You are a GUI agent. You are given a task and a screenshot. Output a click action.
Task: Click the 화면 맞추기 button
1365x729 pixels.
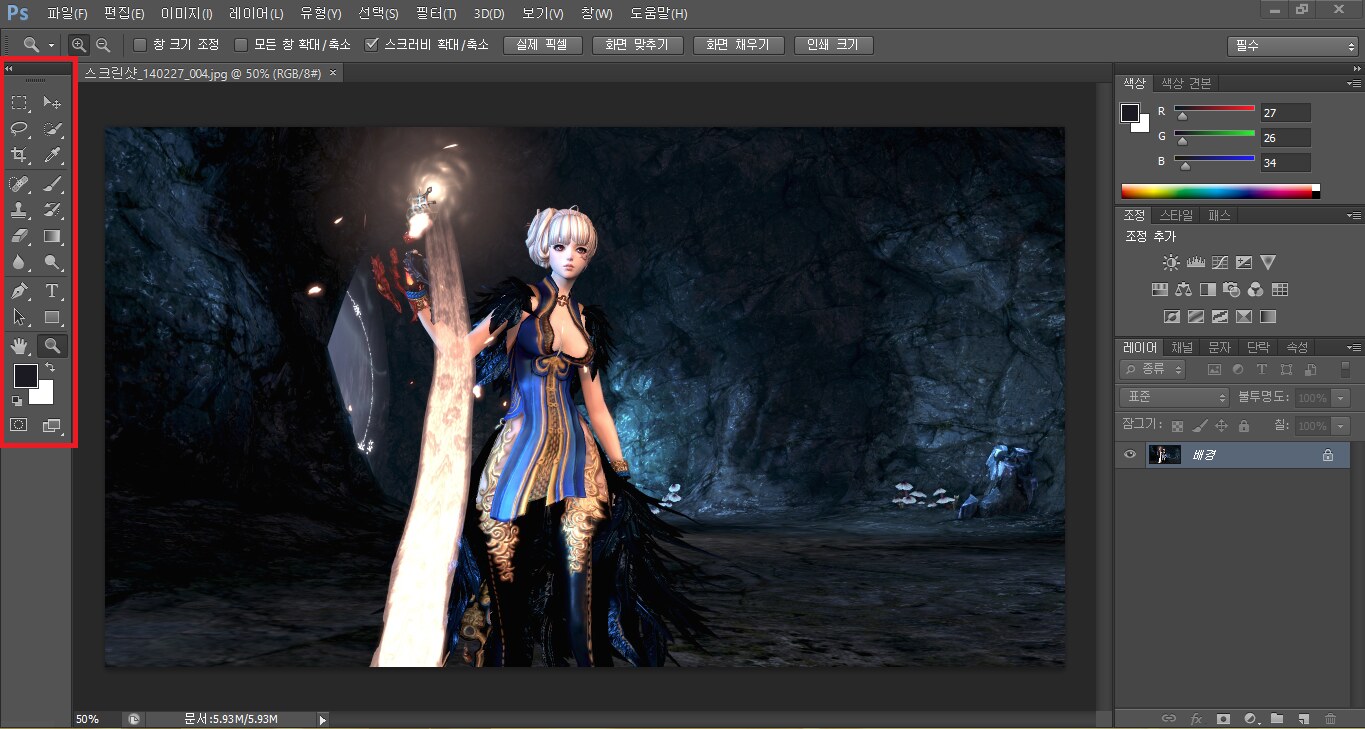[x=637, y=45]
